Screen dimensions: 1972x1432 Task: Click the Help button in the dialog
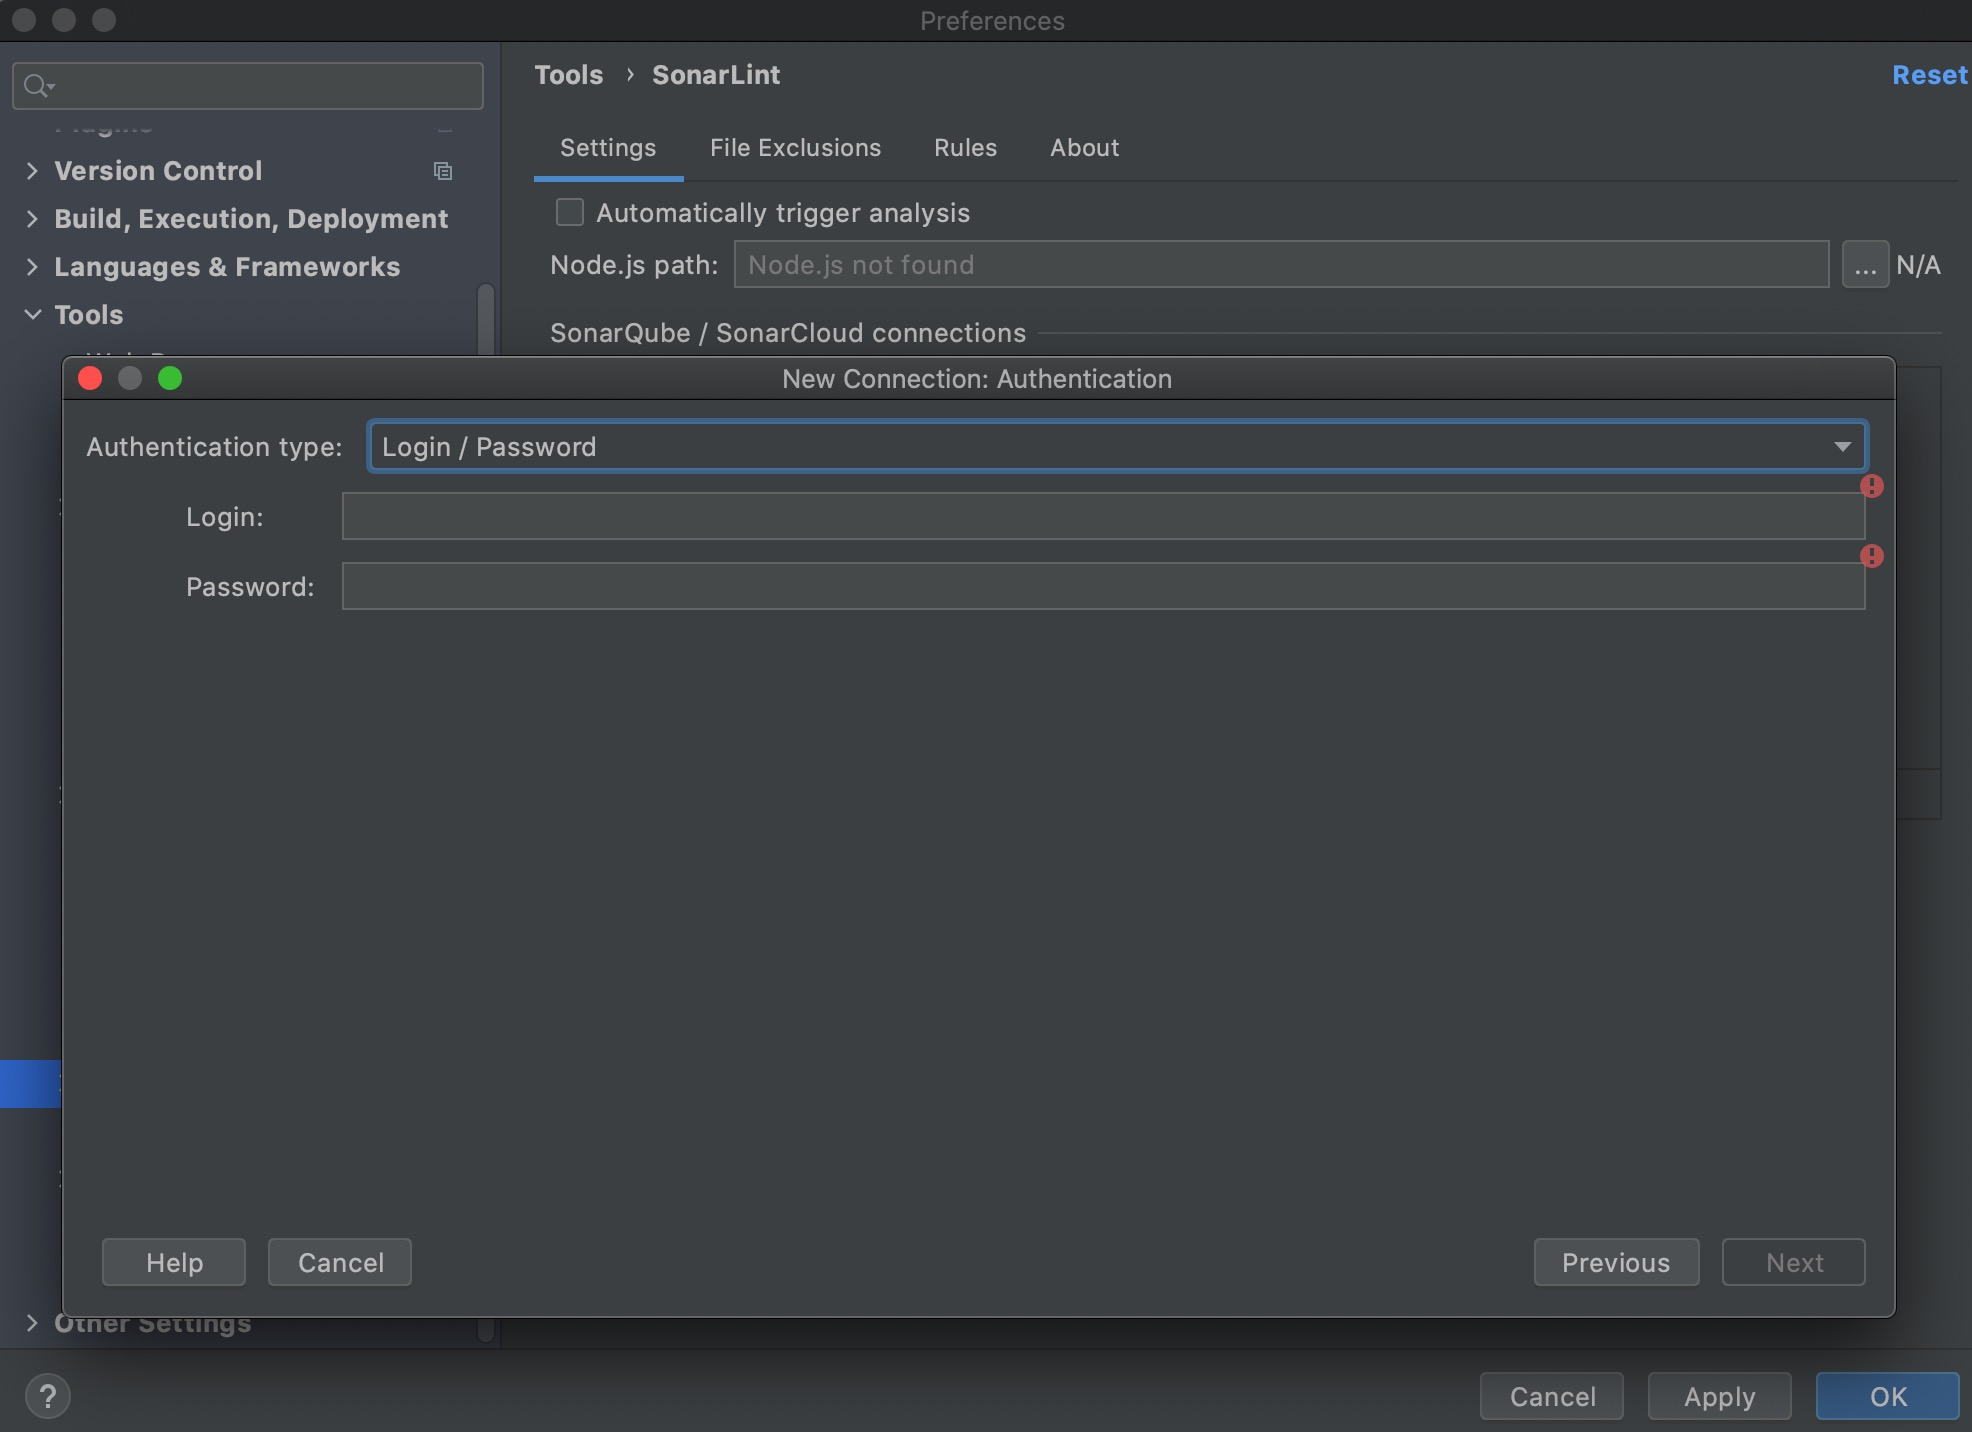(174, 1262)
